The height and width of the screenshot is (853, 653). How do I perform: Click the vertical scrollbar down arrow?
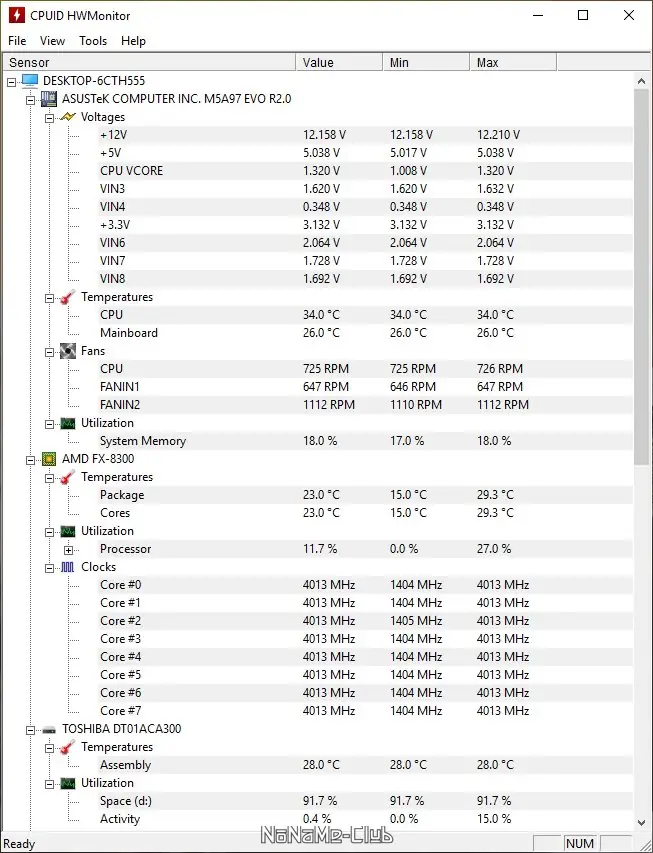pyautogui.click(x=643, y=823)
